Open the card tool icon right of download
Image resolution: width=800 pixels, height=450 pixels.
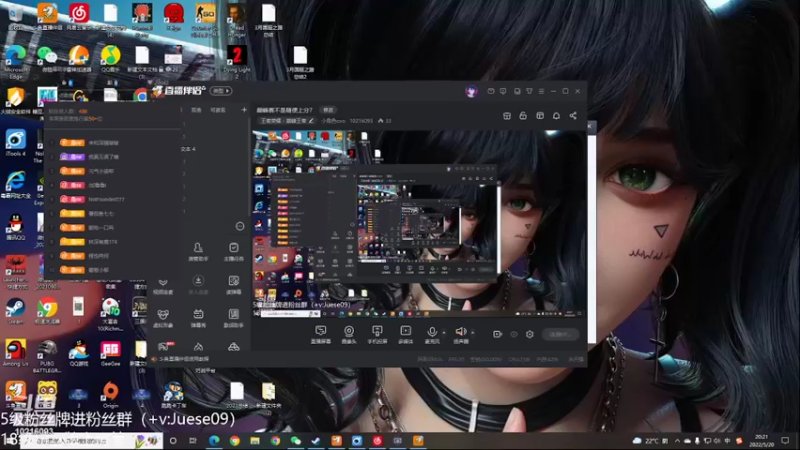pyautogui.click(x=234, y=285)
